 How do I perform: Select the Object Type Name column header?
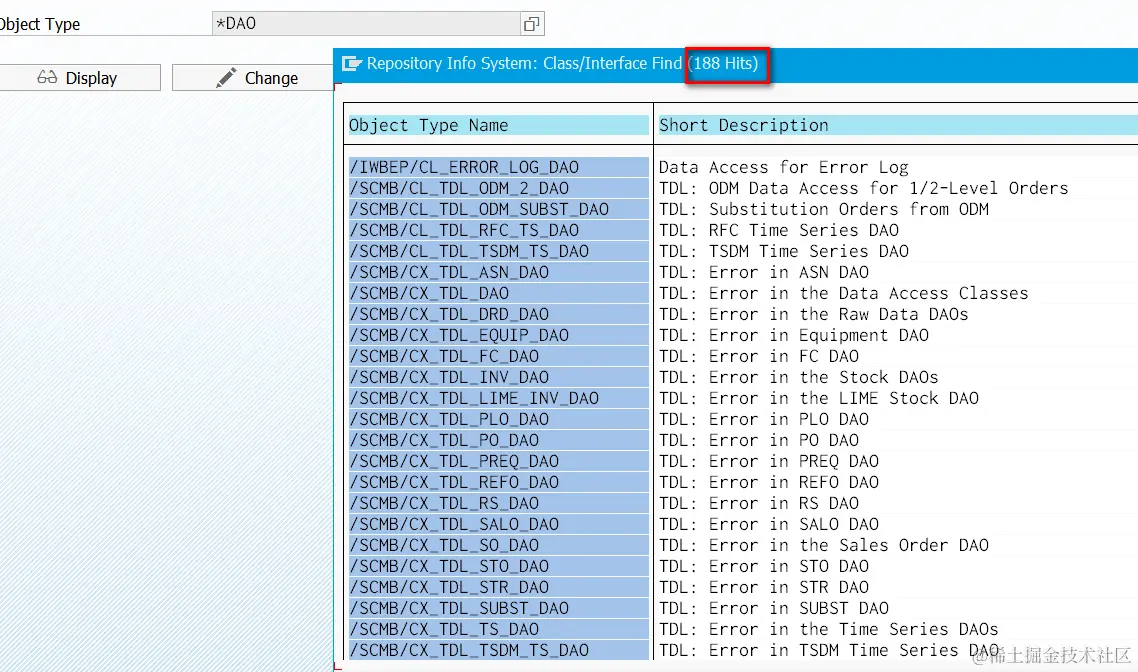pos(499,126)
